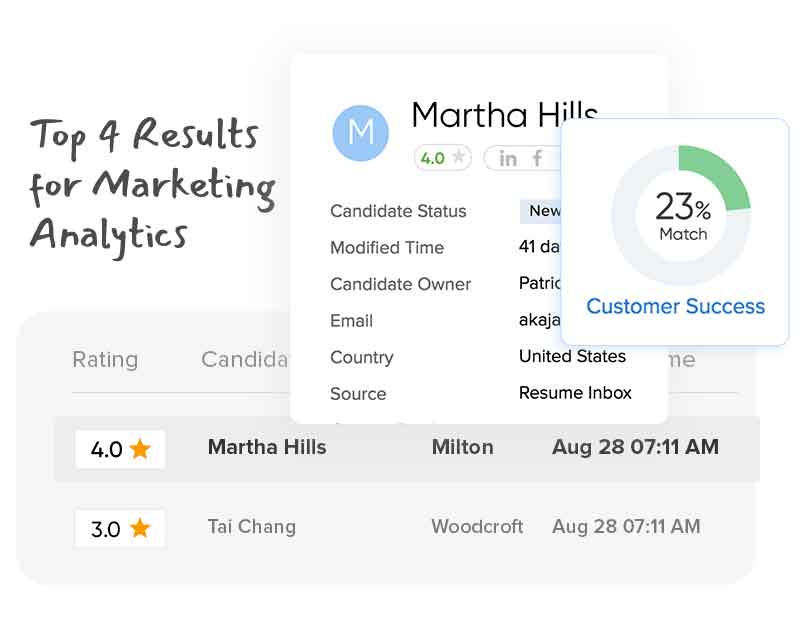Select the Woodcroft city cell
The height and width of the screenshot is (620, 800).
477,527
